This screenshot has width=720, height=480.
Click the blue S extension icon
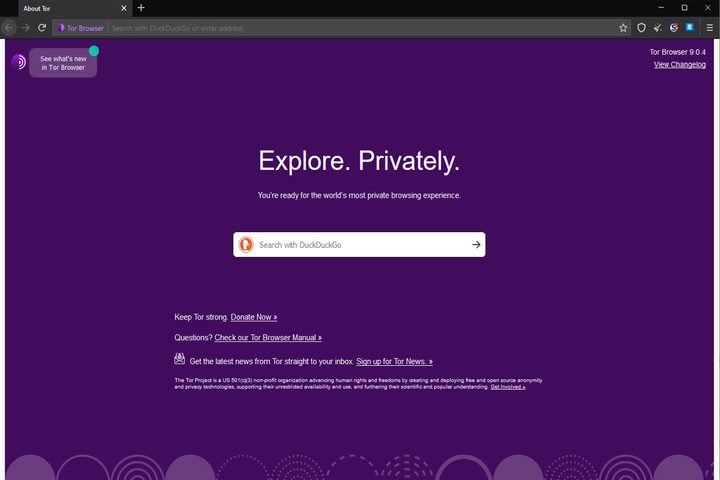click(690, 28)
